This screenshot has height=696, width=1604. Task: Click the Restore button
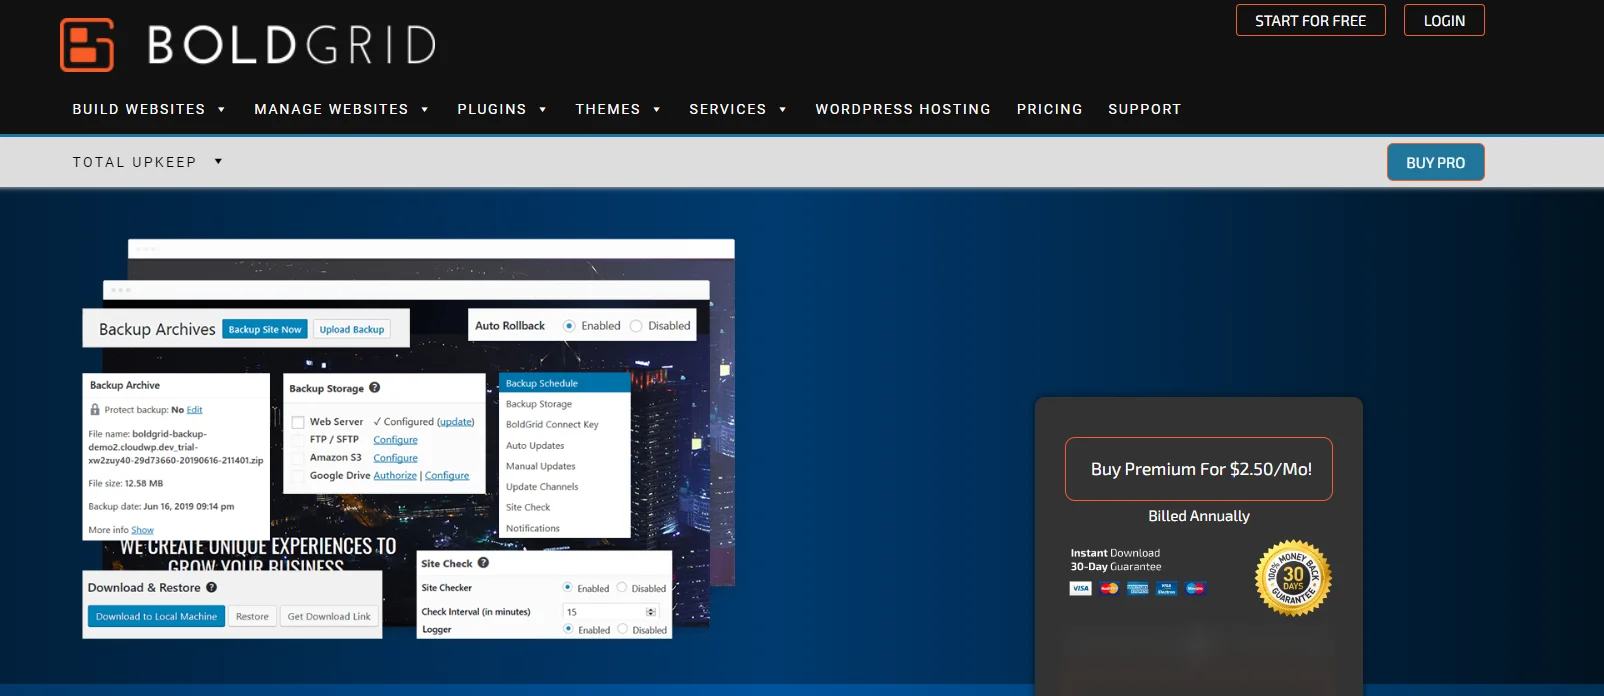pyautogui.click(x=252, y=617)
